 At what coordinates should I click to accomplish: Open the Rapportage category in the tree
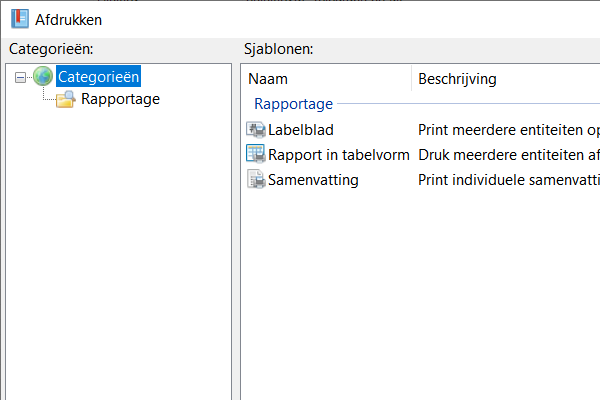pyautogui.click(x=120, y=99)
